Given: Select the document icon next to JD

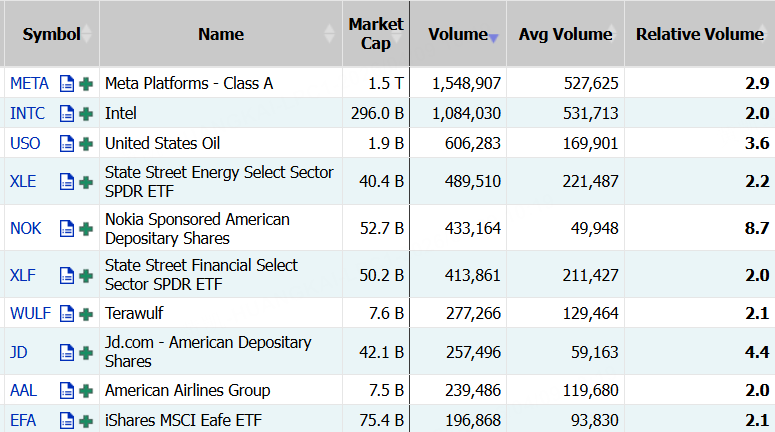Looking at the screenshot, I should [67, 352].
